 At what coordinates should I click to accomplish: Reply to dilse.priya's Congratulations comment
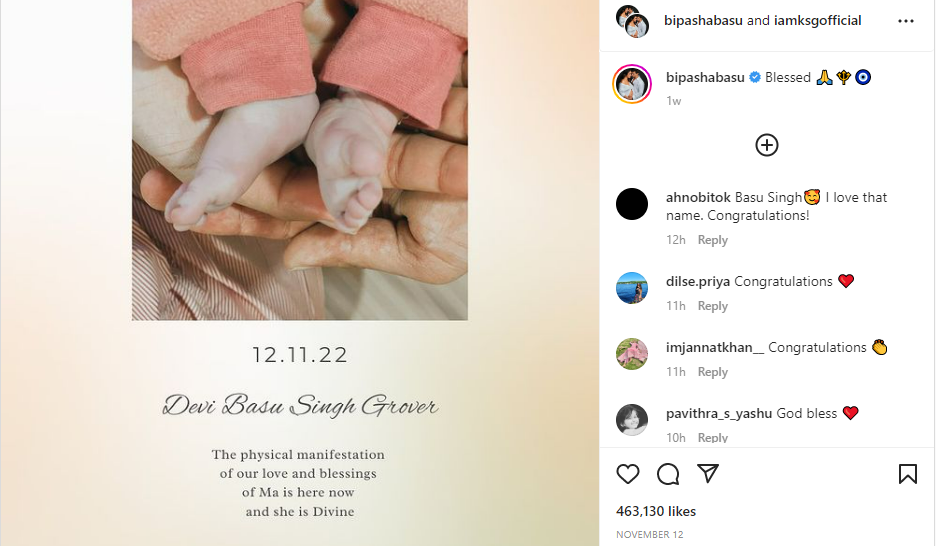click(x=713, y=306)
